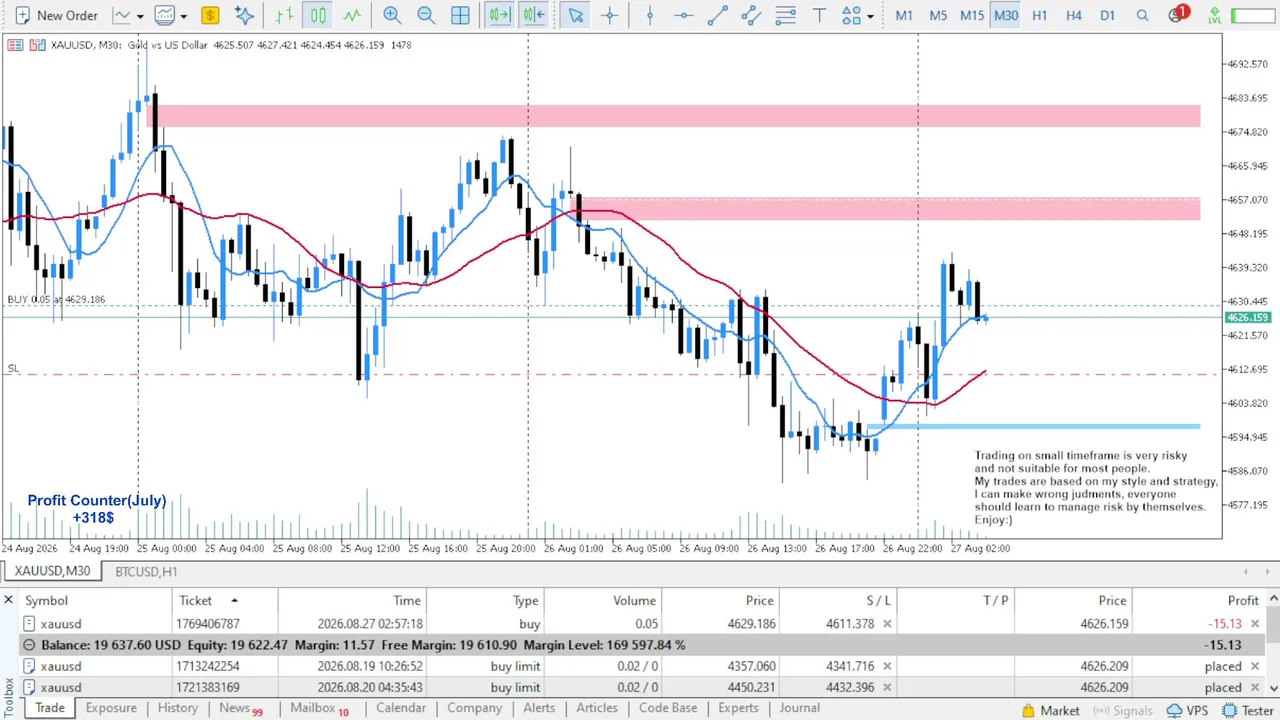1280x720 pixels.
Task: Click the tile windows grid icon
Action: tap(460, 15)
